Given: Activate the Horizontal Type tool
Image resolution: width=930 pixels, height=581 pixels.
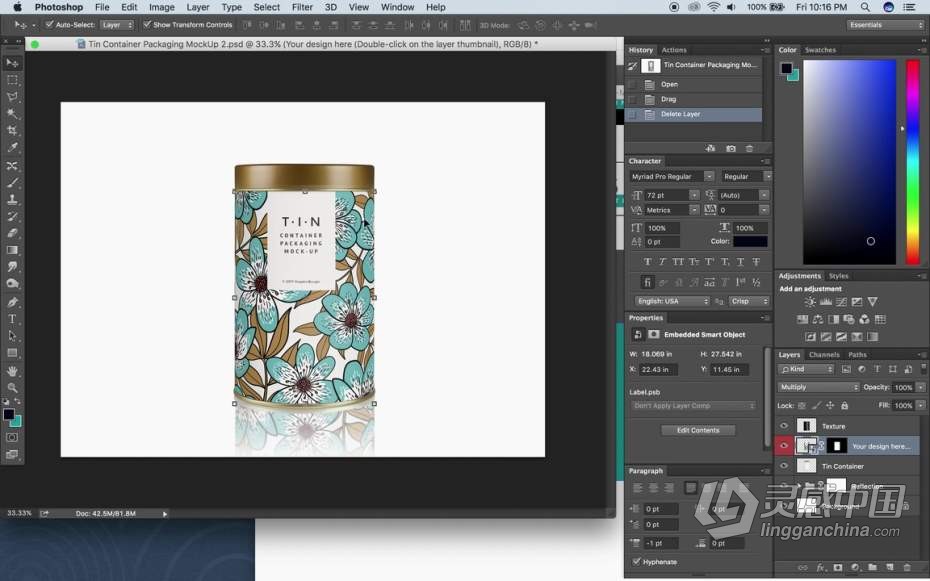Looking at the screenshot, I should pyautogui.click(x=12, y=319).
